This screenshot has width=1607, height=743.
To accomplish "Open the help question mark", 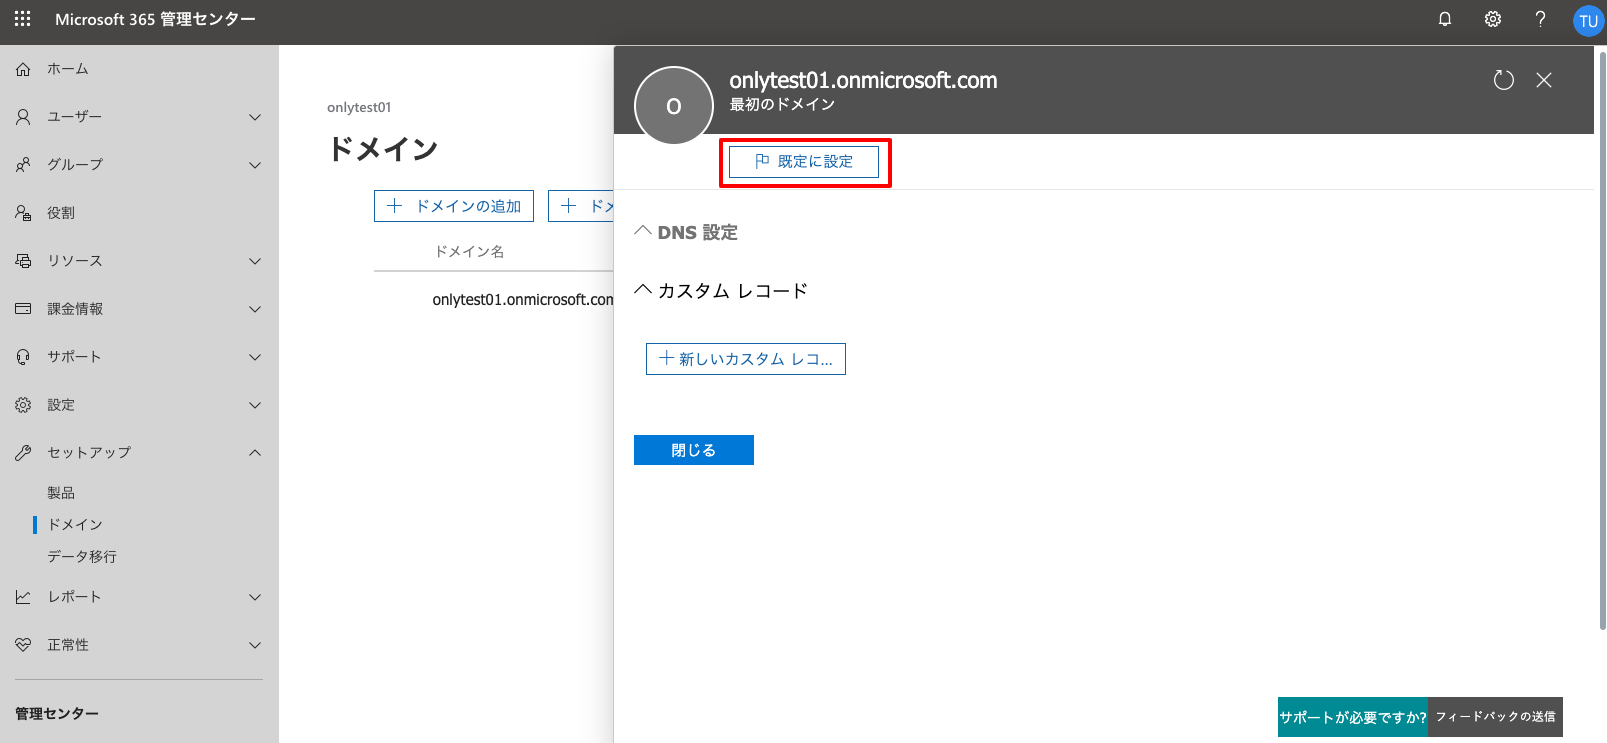I will tap(1540, 19).
